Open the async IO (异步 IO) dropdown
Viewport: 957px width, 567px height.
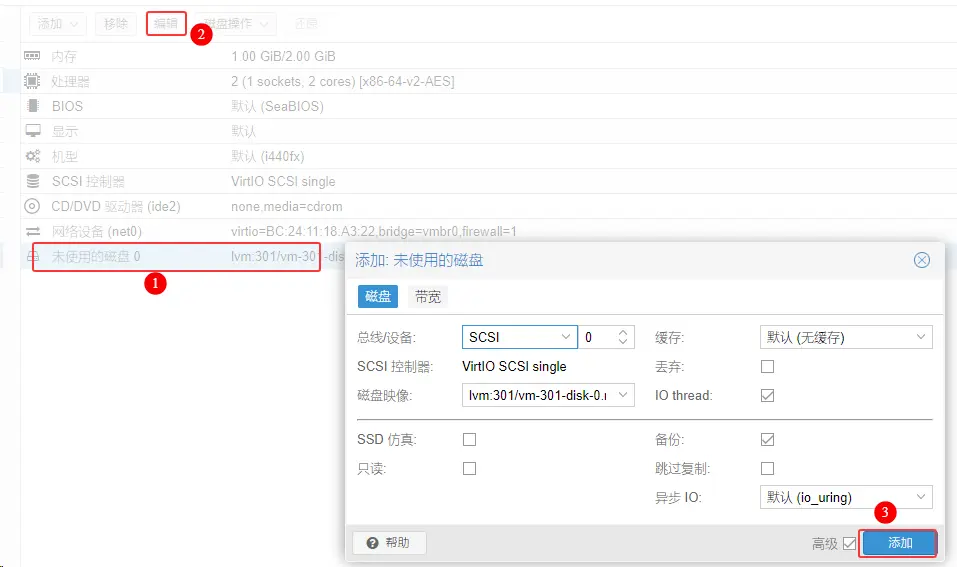[846, 497]
